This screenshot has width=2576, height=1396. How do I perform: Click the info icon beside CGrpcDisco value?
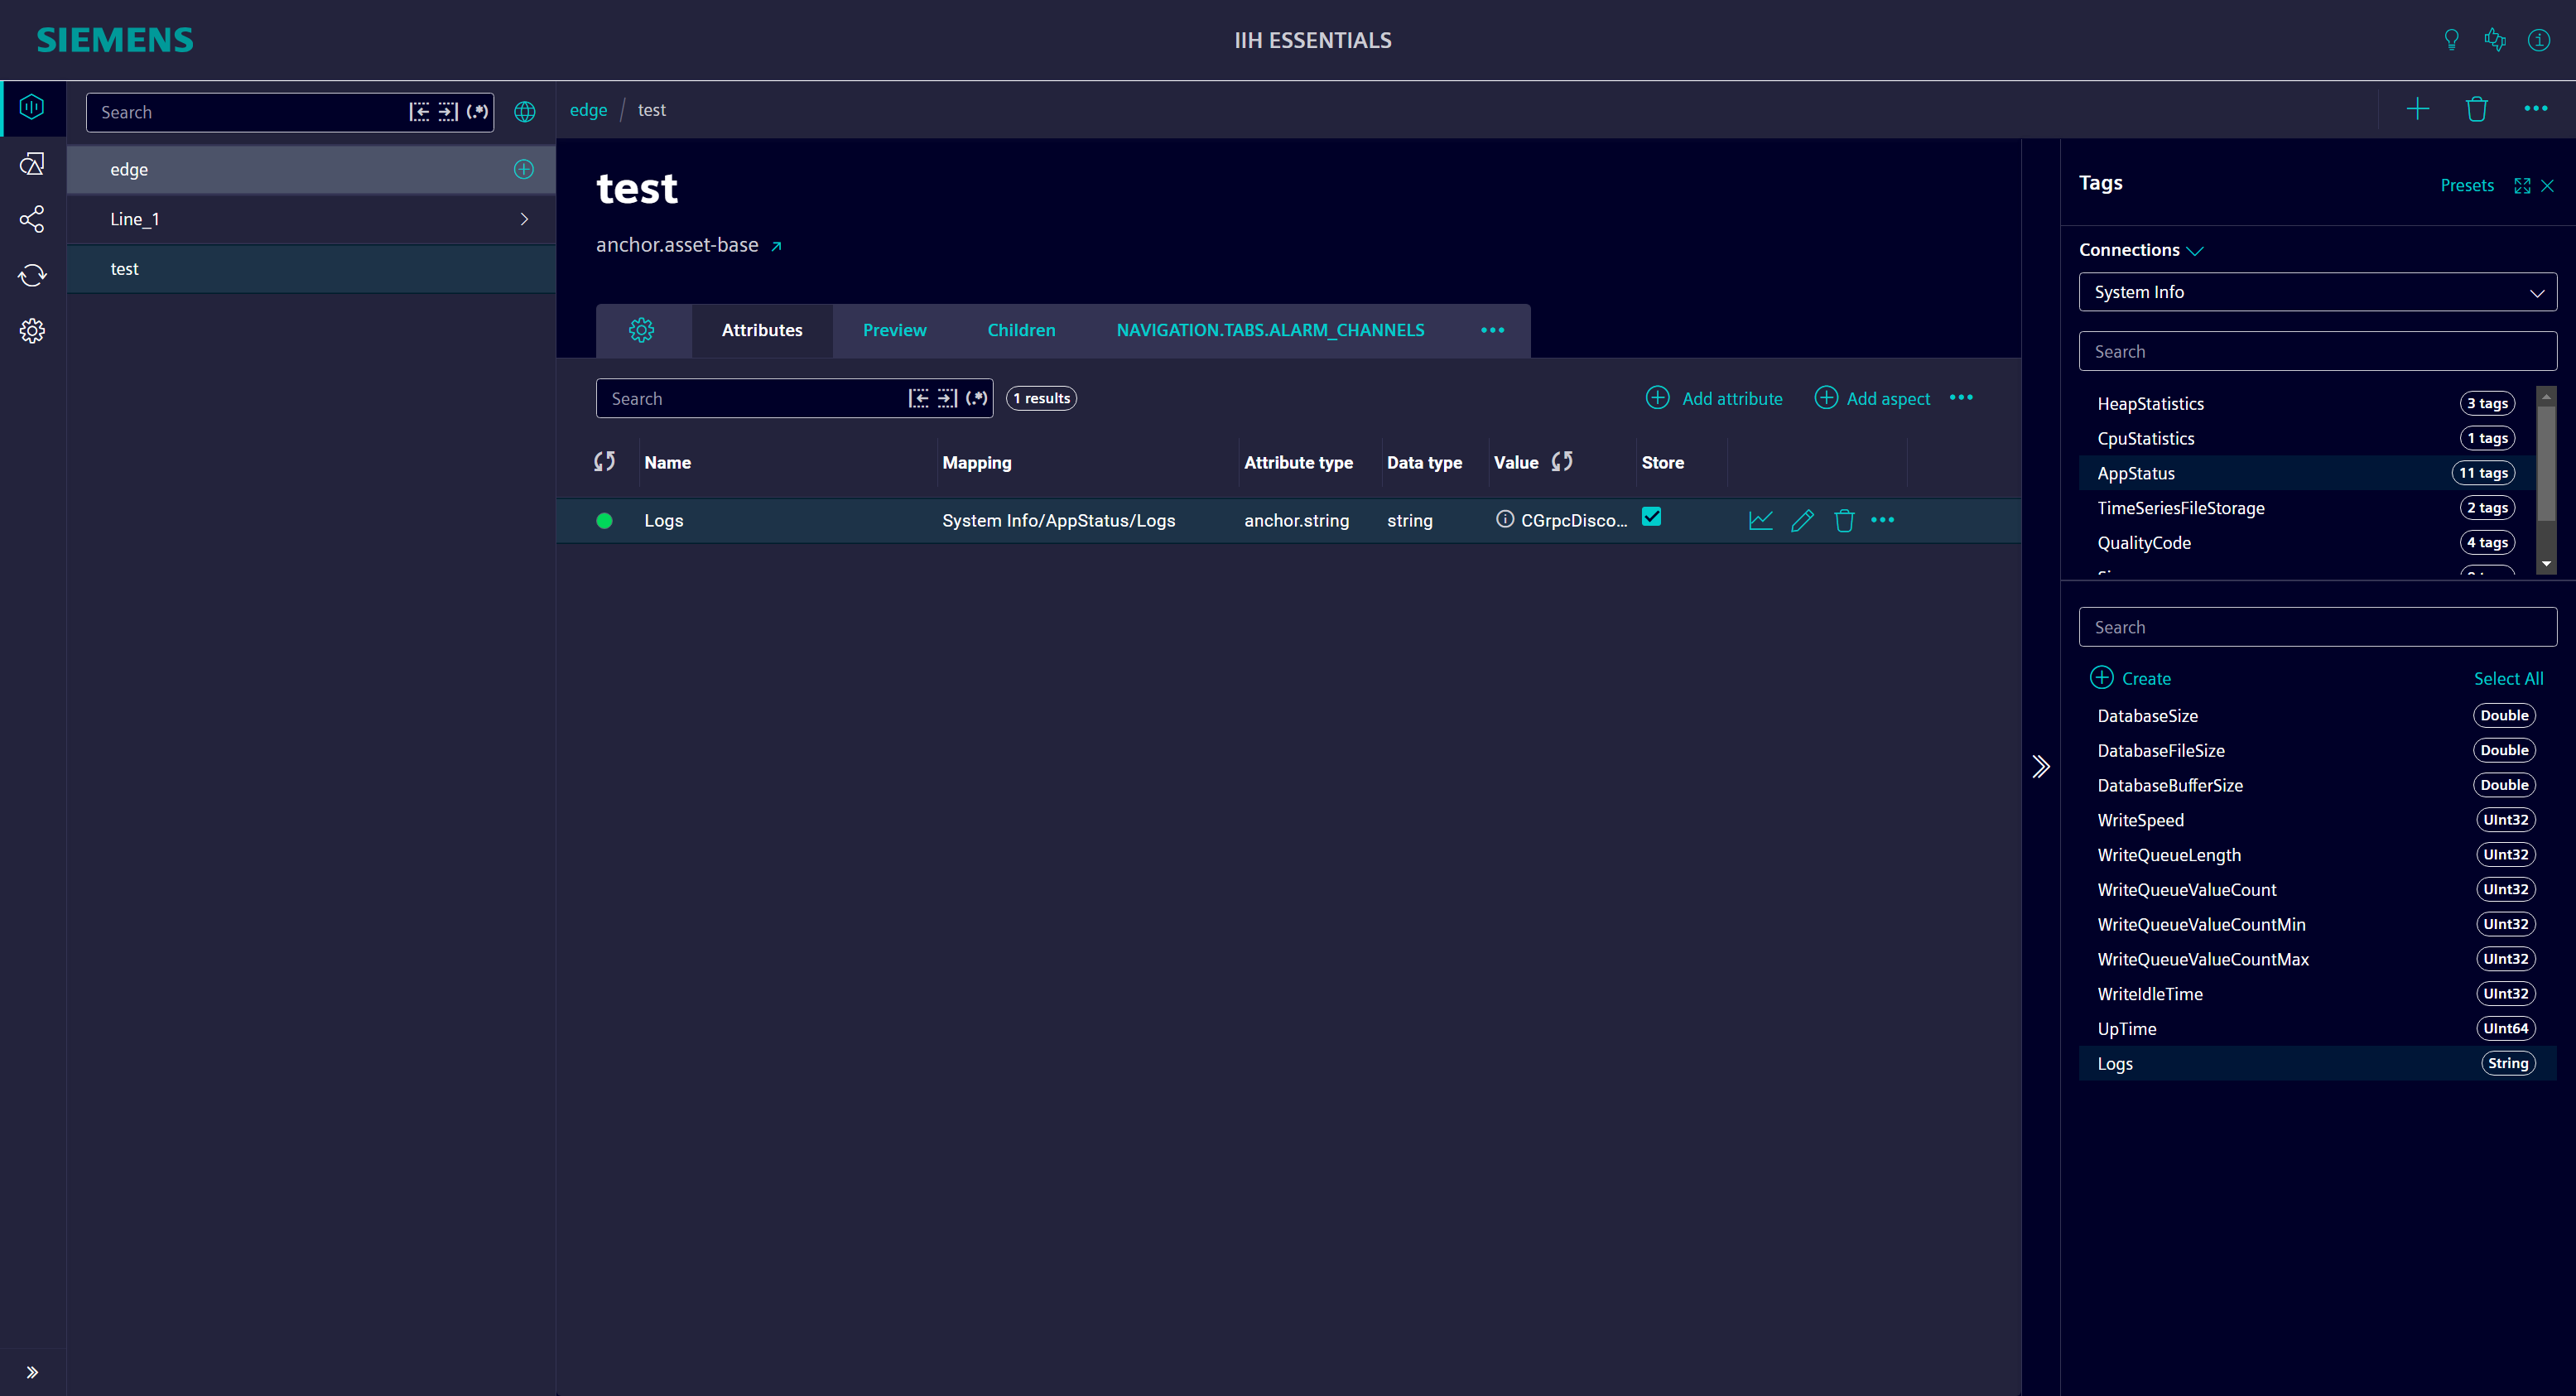tap(1505, 519)
